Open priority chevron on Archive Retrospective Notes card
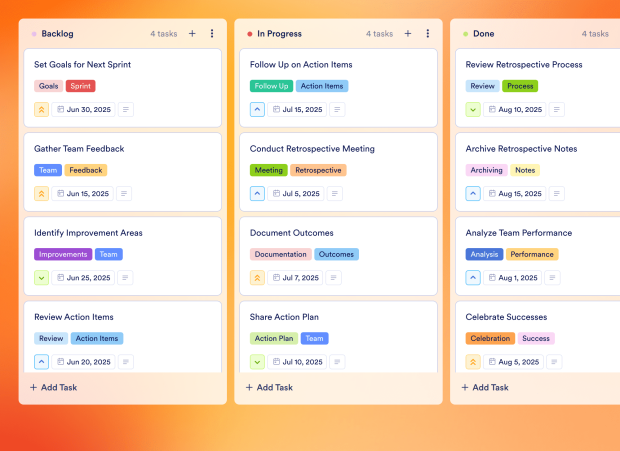620x451 pixels. 473,194
